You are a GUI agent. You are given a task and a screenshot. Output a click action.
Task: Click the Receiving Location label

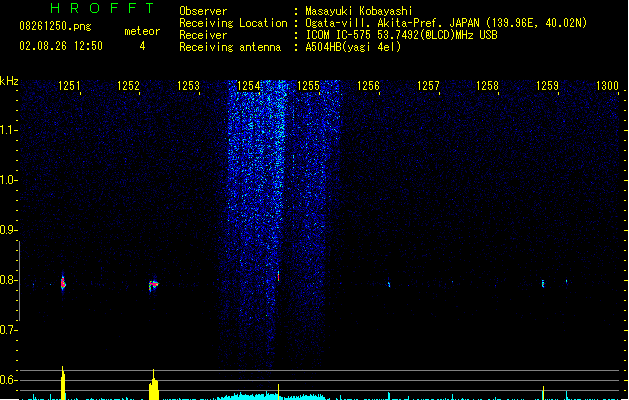233,23
